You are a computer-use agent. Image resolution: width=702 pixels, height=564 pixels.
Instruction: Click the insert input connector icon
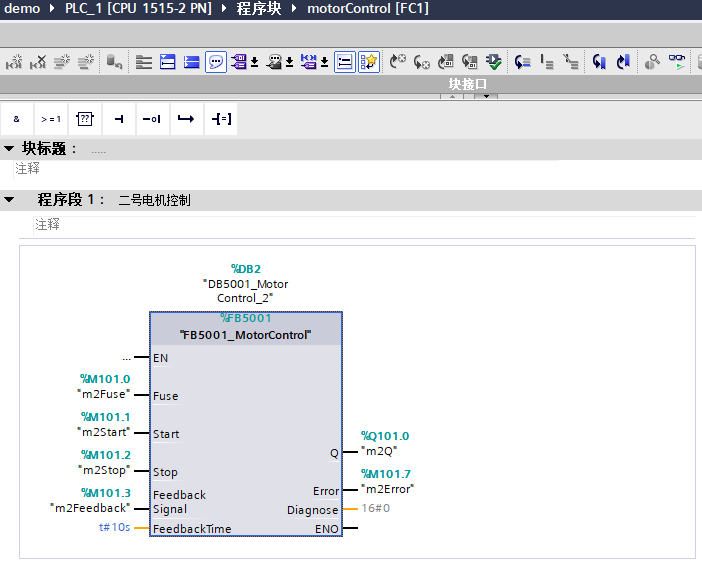[x=119, y=119]
